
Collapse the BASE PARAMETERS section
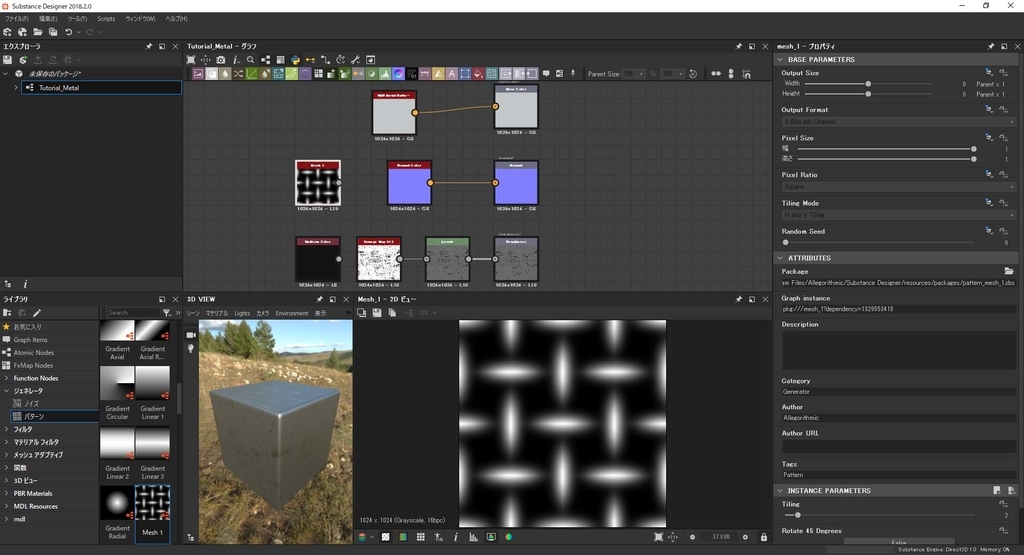(x=780, y=59)
